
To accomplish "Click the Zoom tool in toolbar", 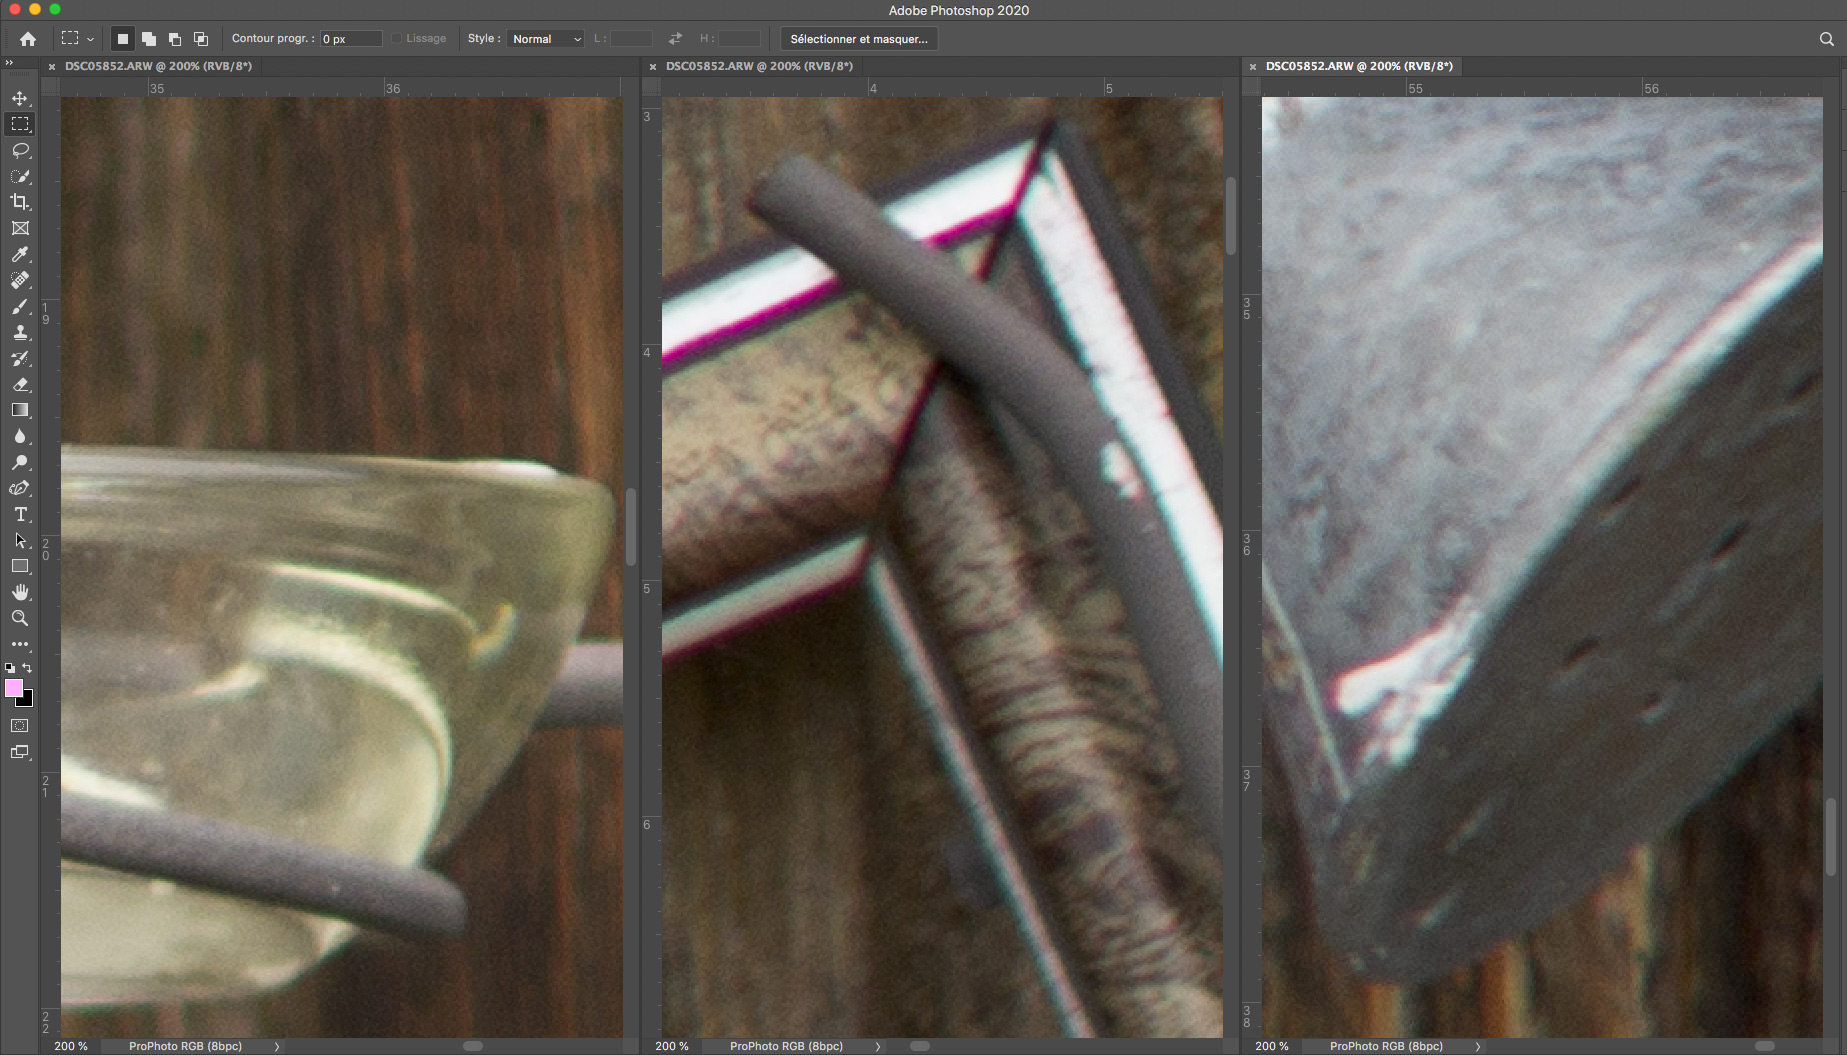I will pyautogui.click(x=20, y=618).
